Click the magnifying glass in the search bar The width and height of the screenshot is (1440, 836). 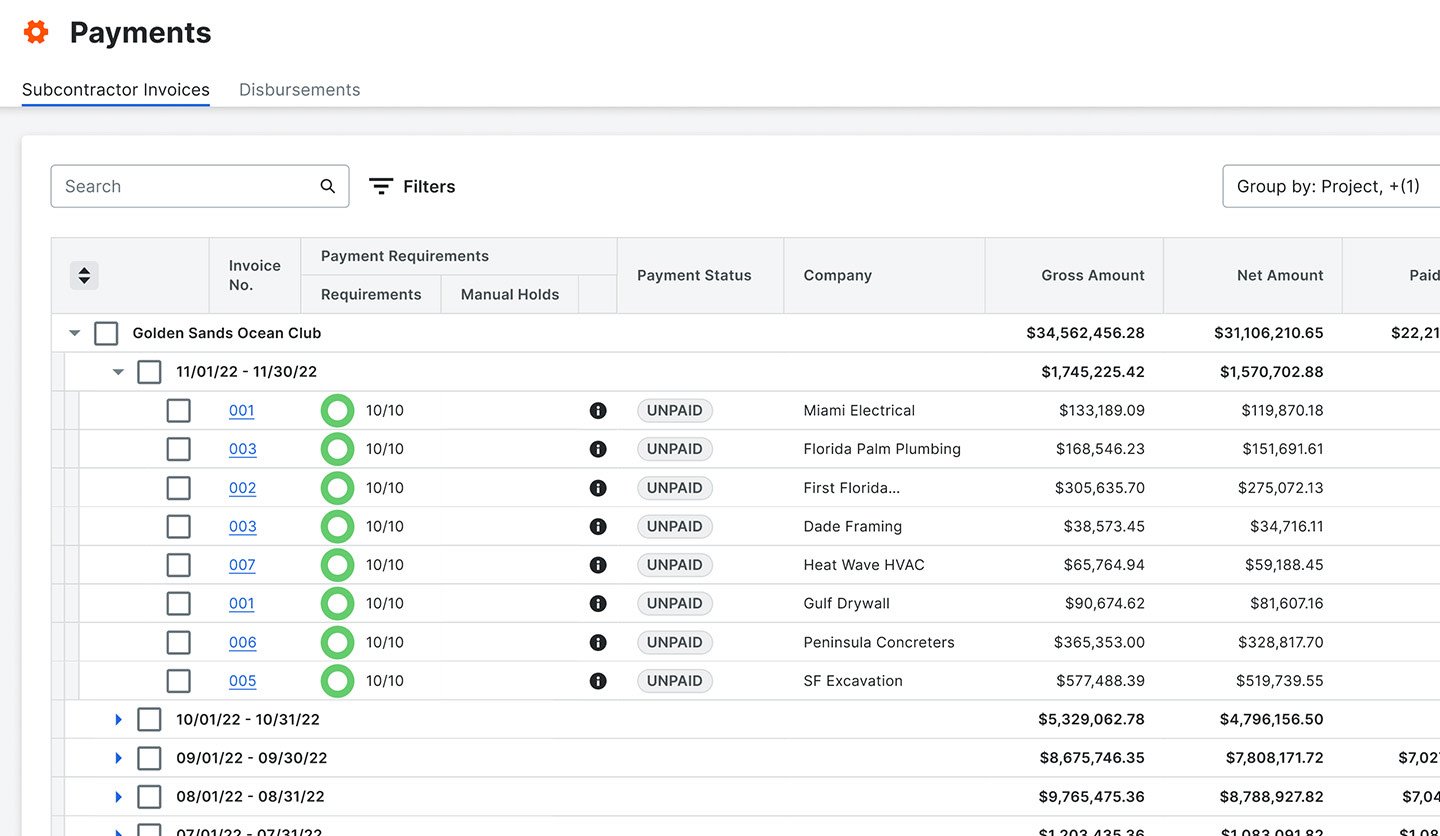coord(327,186)
